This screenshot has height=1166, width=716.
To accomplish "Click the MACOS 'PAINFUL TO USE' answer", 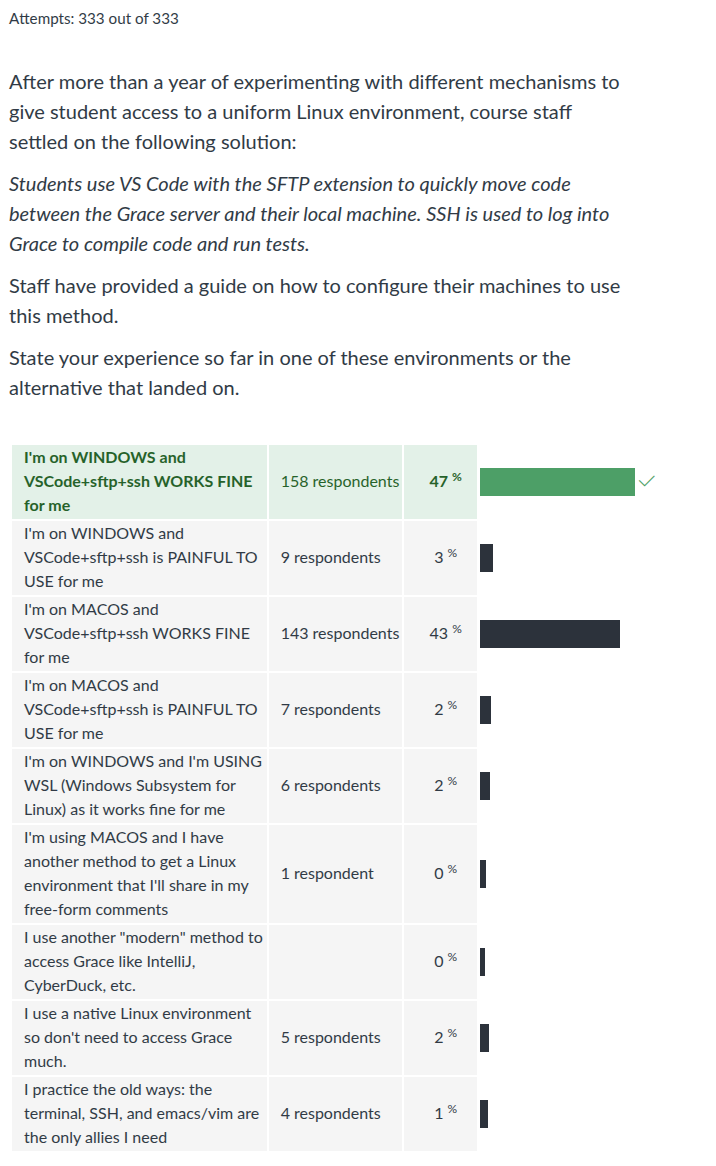I will [139, 709].
